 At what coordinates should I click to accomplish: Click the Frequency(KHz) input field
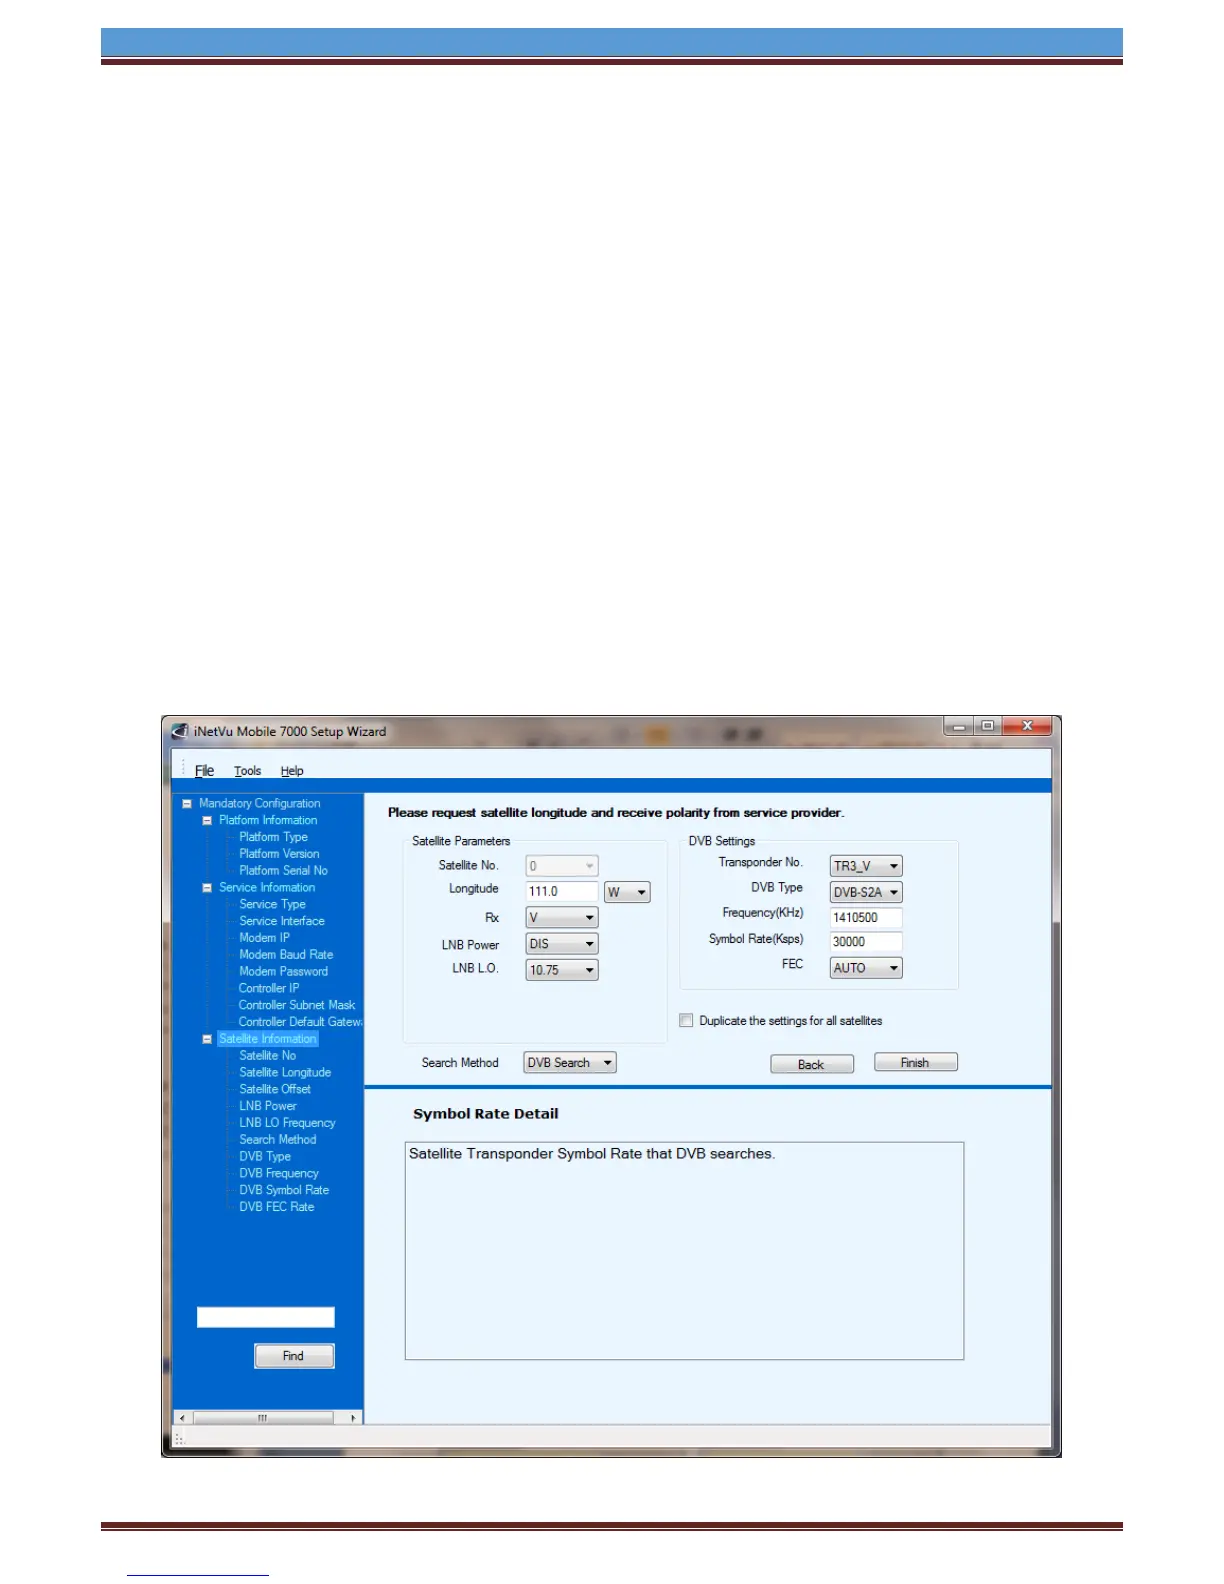click(866, 918)
